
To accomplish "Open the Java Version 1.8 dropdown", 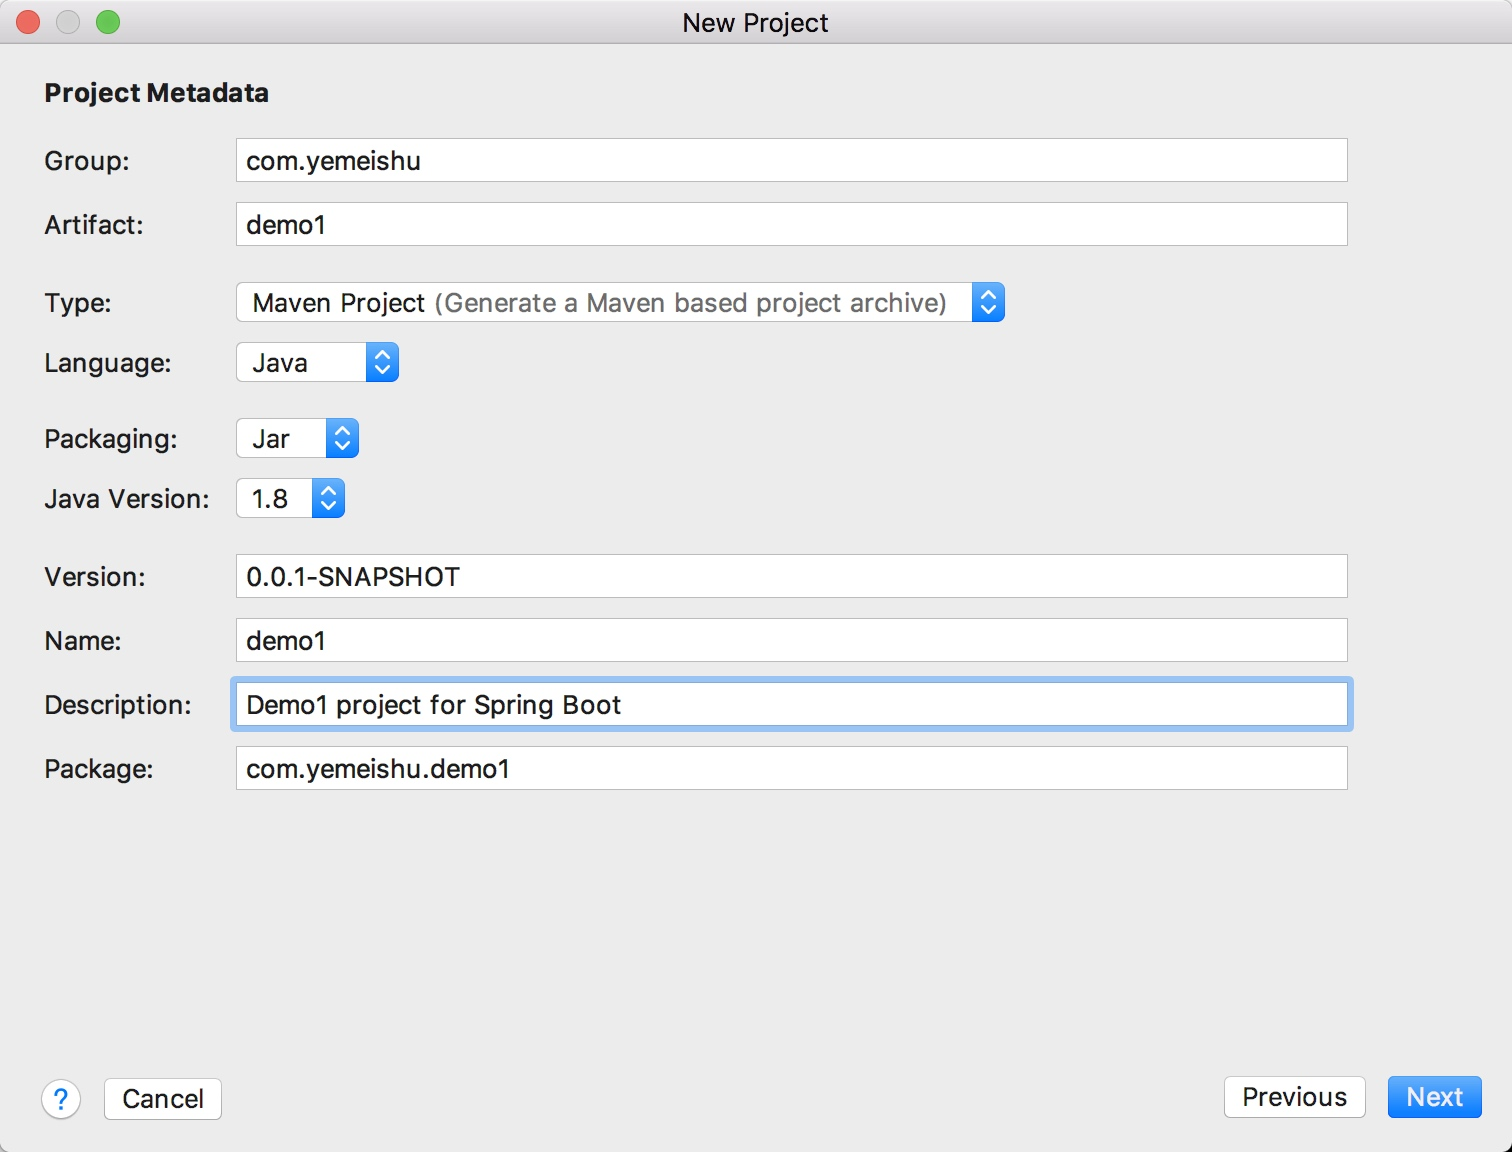I will pyautogui.click(x=290, y=498).
